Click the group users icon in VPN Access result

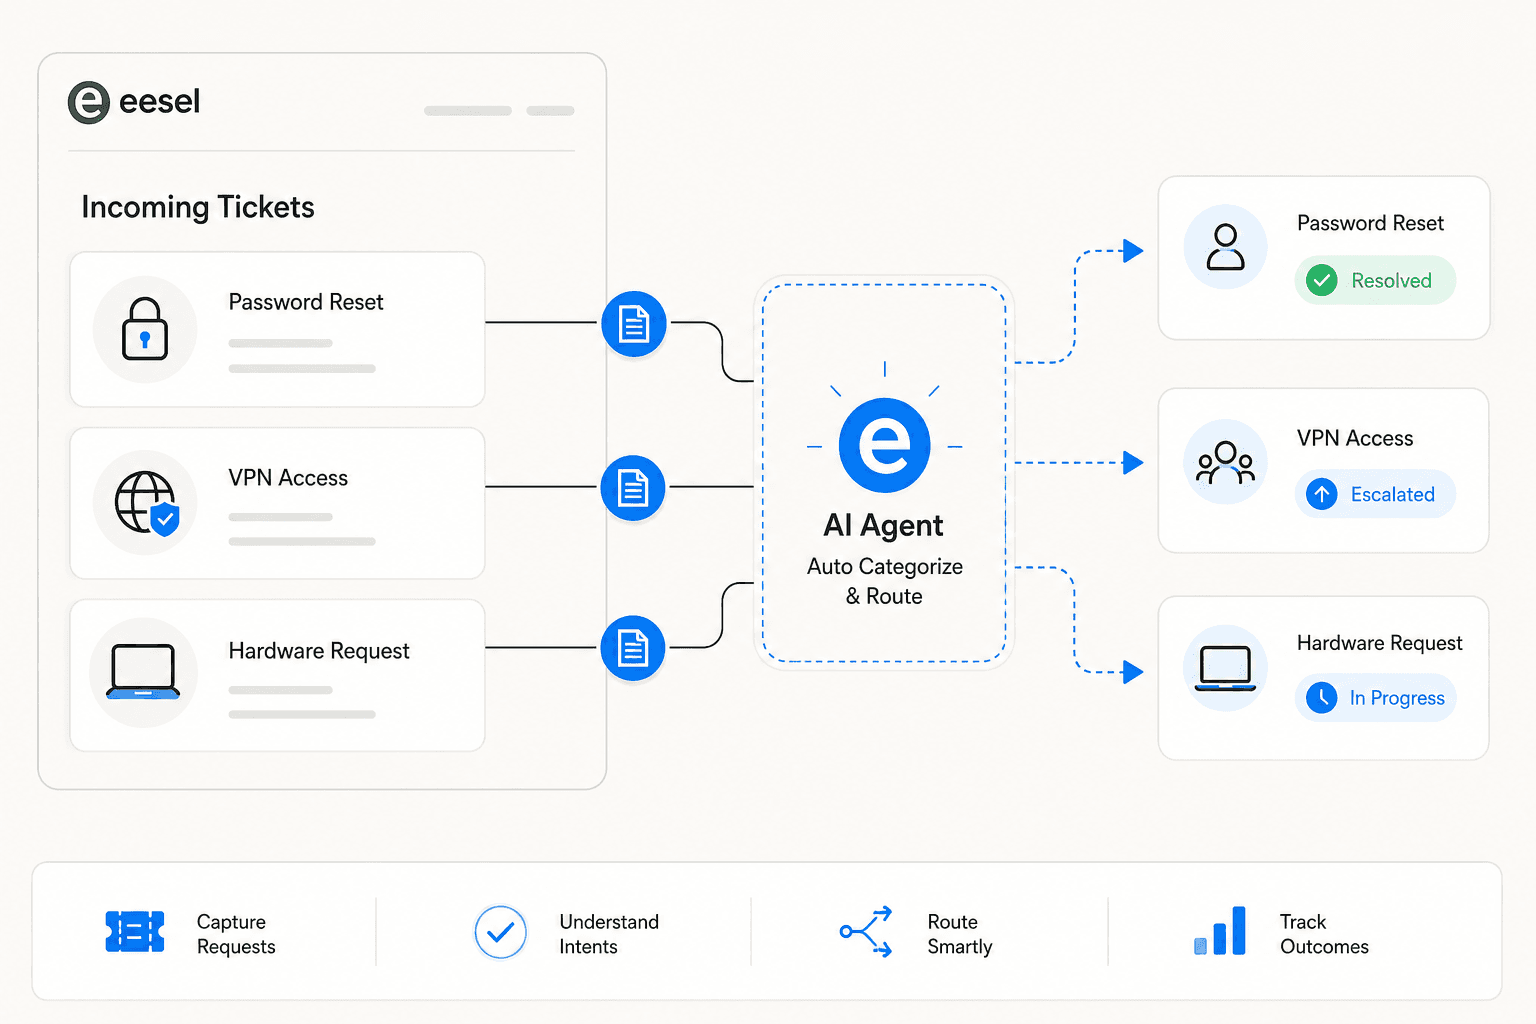point(1226,462)
